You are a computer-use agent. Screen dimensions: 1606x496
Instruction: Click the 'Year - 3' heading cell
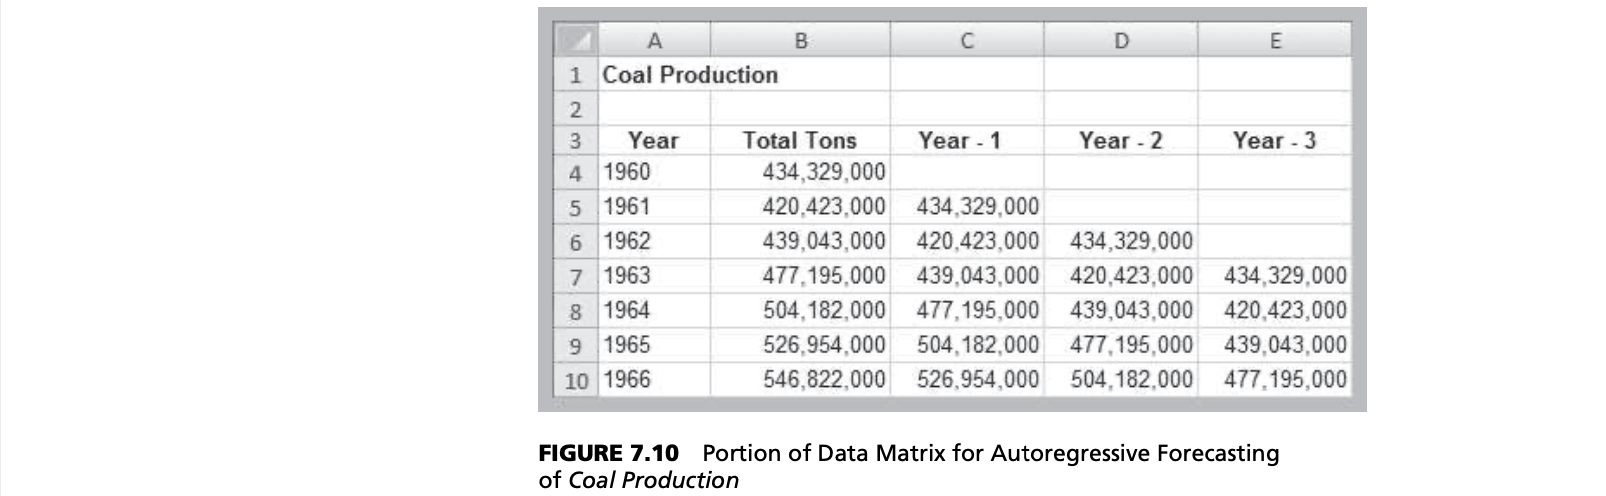click(1274, 141)
